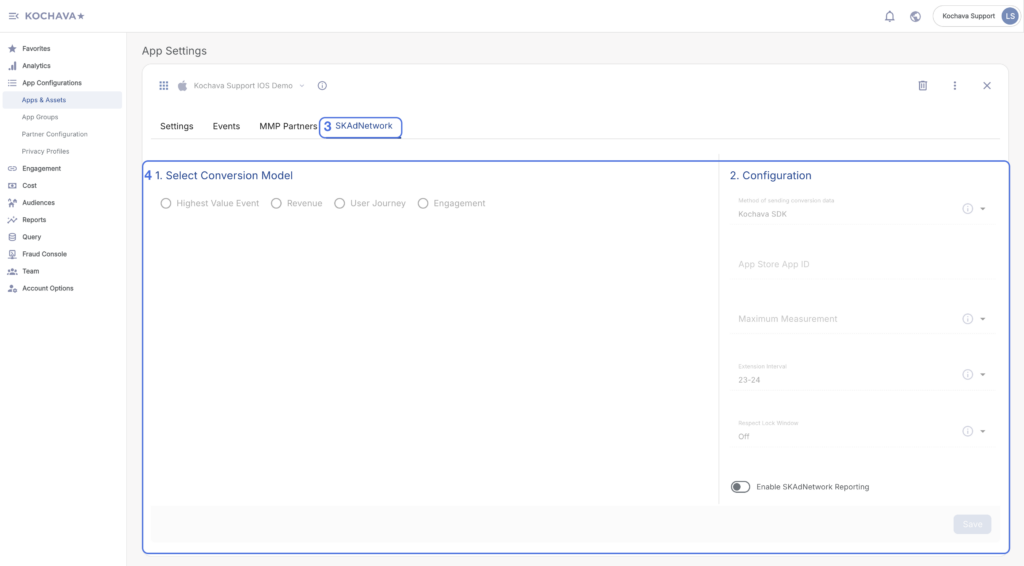Screen dimensions: 1024x566
Task: Enable SKAdNetwork Reporting toggle
Action: pos(740,487)
